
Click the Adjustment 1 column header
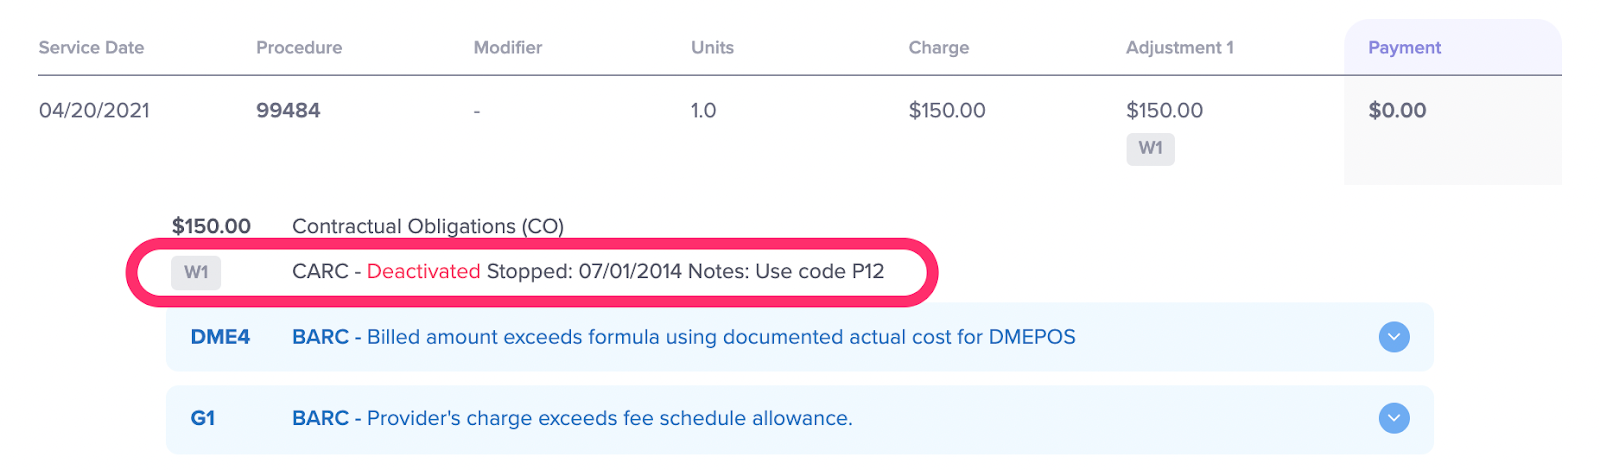[1179, 47]
